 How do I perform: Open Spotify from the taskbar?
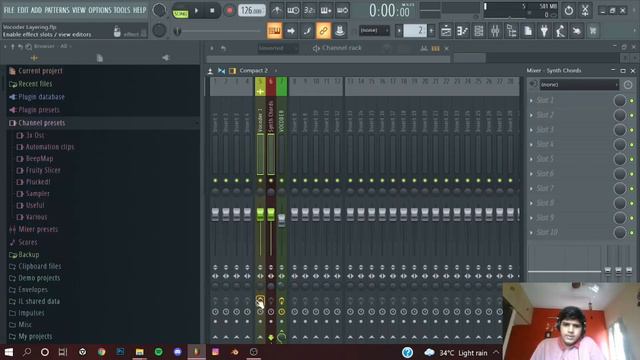158,352
